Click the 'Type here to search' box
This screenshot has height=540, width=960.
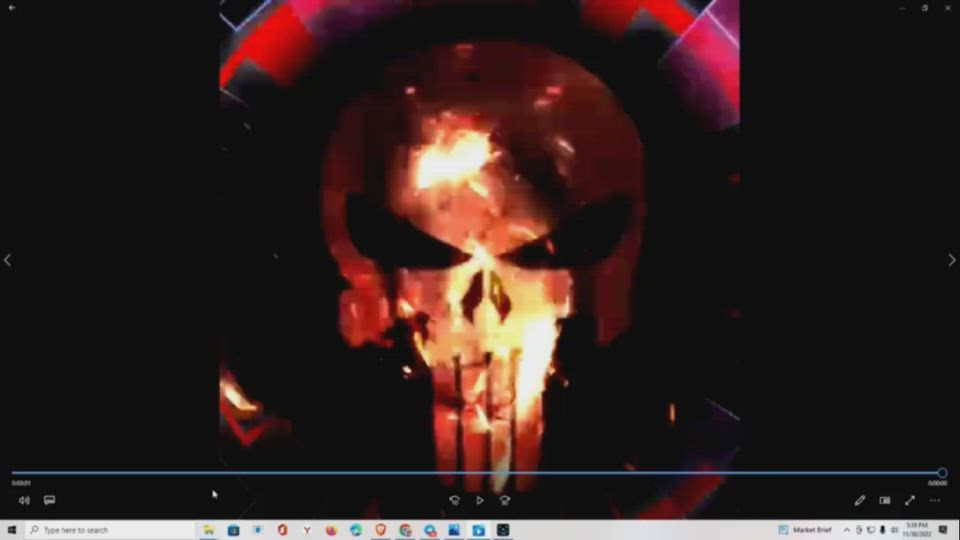click(x=110, y=530)
